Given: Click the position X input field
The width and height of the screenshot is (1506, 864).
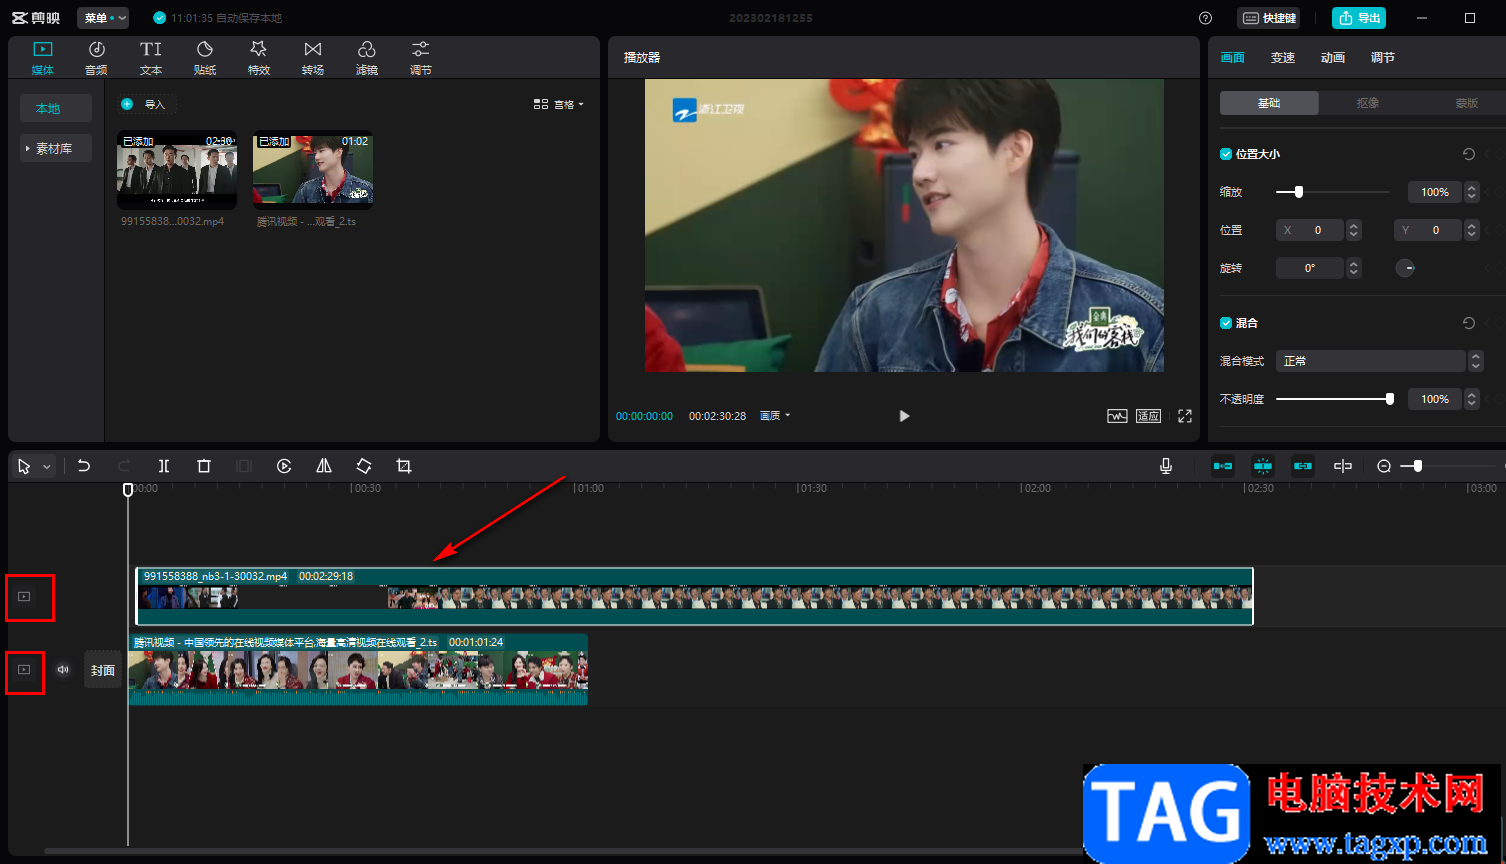Looking at the screenshot, I should click(x=1310, y=230).
